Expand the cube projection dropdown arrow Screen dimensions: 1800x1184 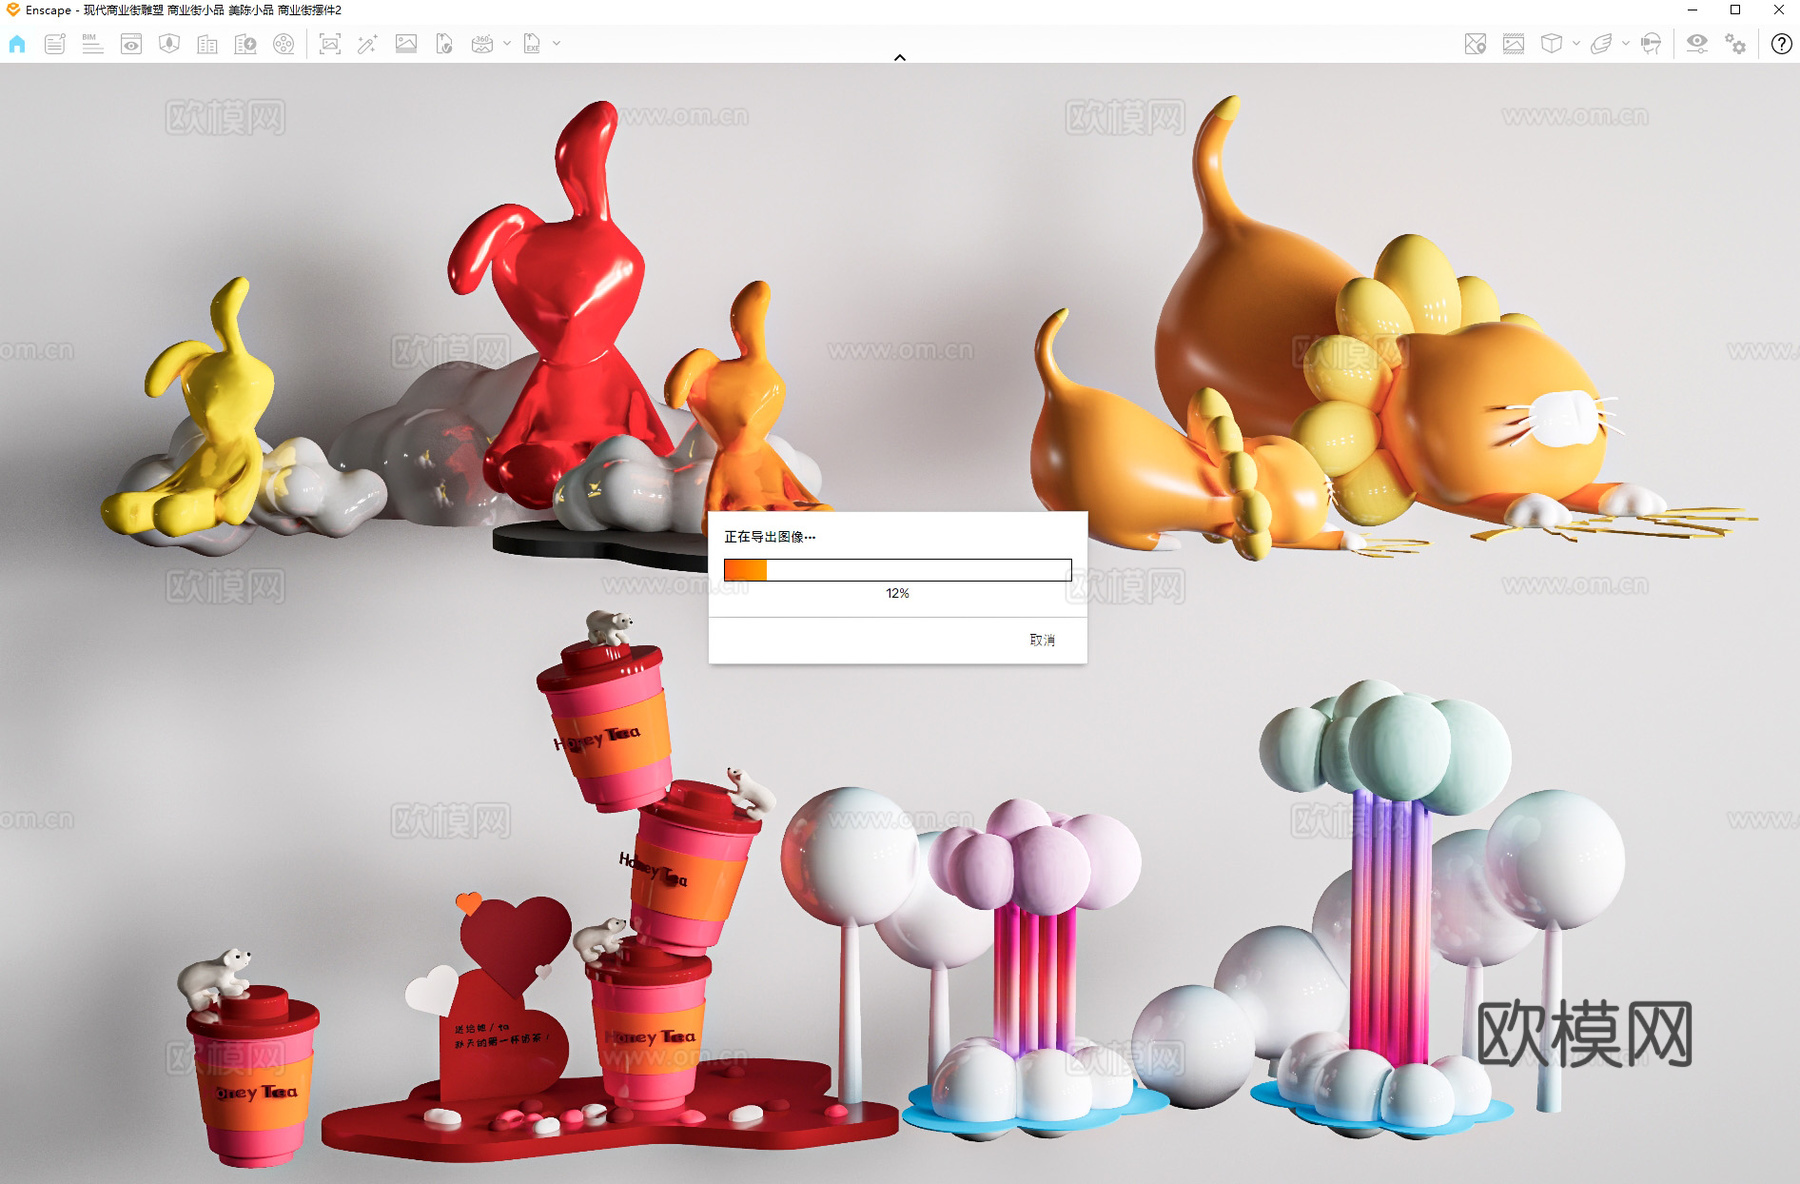pos(1576,44)
